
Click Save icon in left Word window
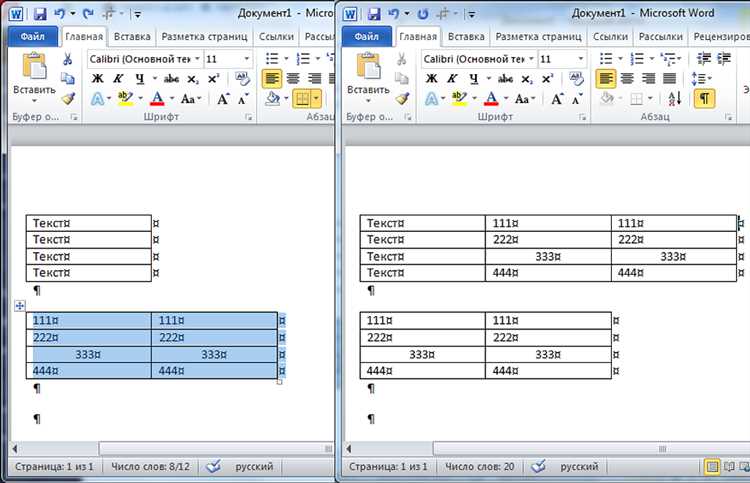40,14
